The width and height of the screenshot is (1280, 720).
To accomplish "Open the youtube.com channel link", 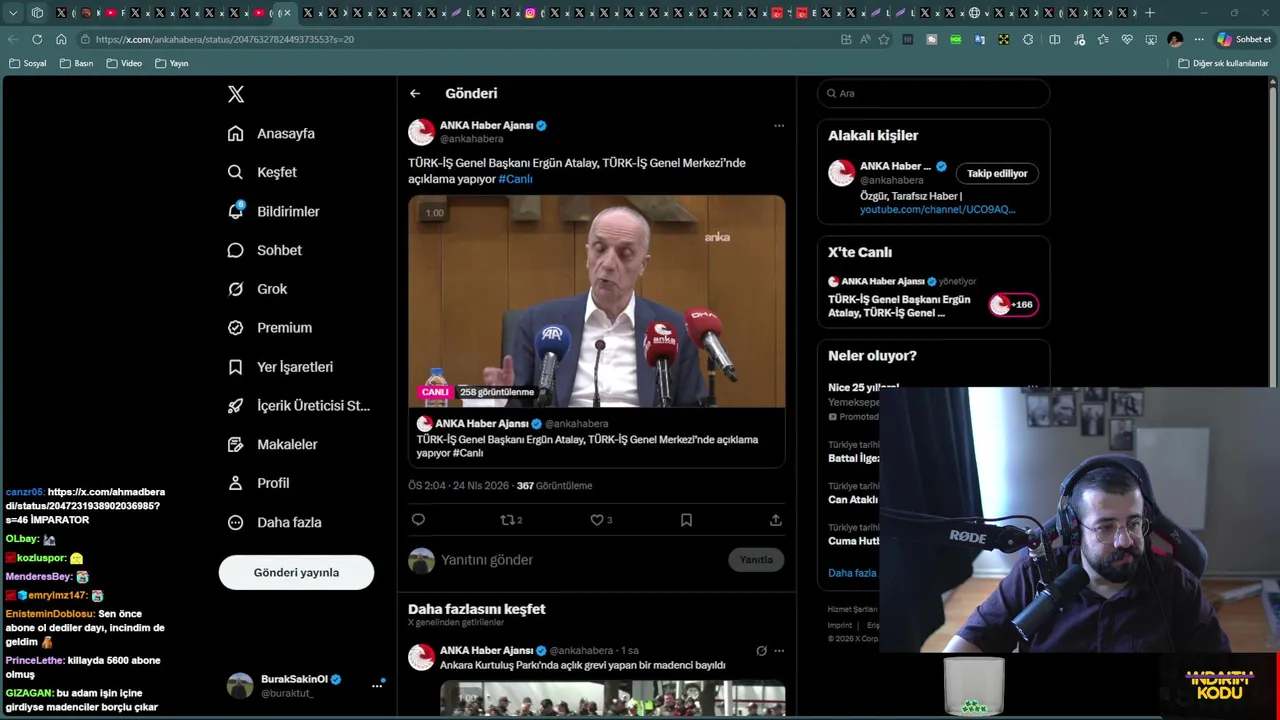I will [937, 209].
